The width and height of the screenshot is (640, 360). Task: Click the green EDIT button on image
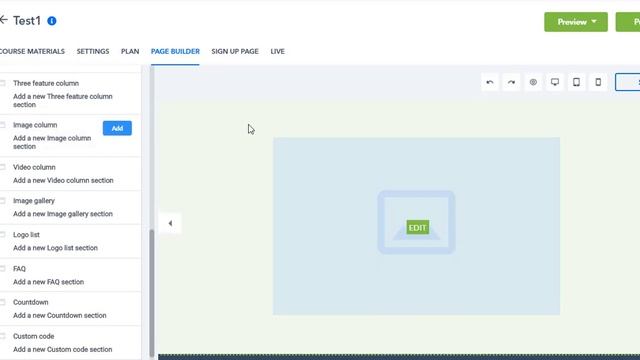click(x=418, y=227)
